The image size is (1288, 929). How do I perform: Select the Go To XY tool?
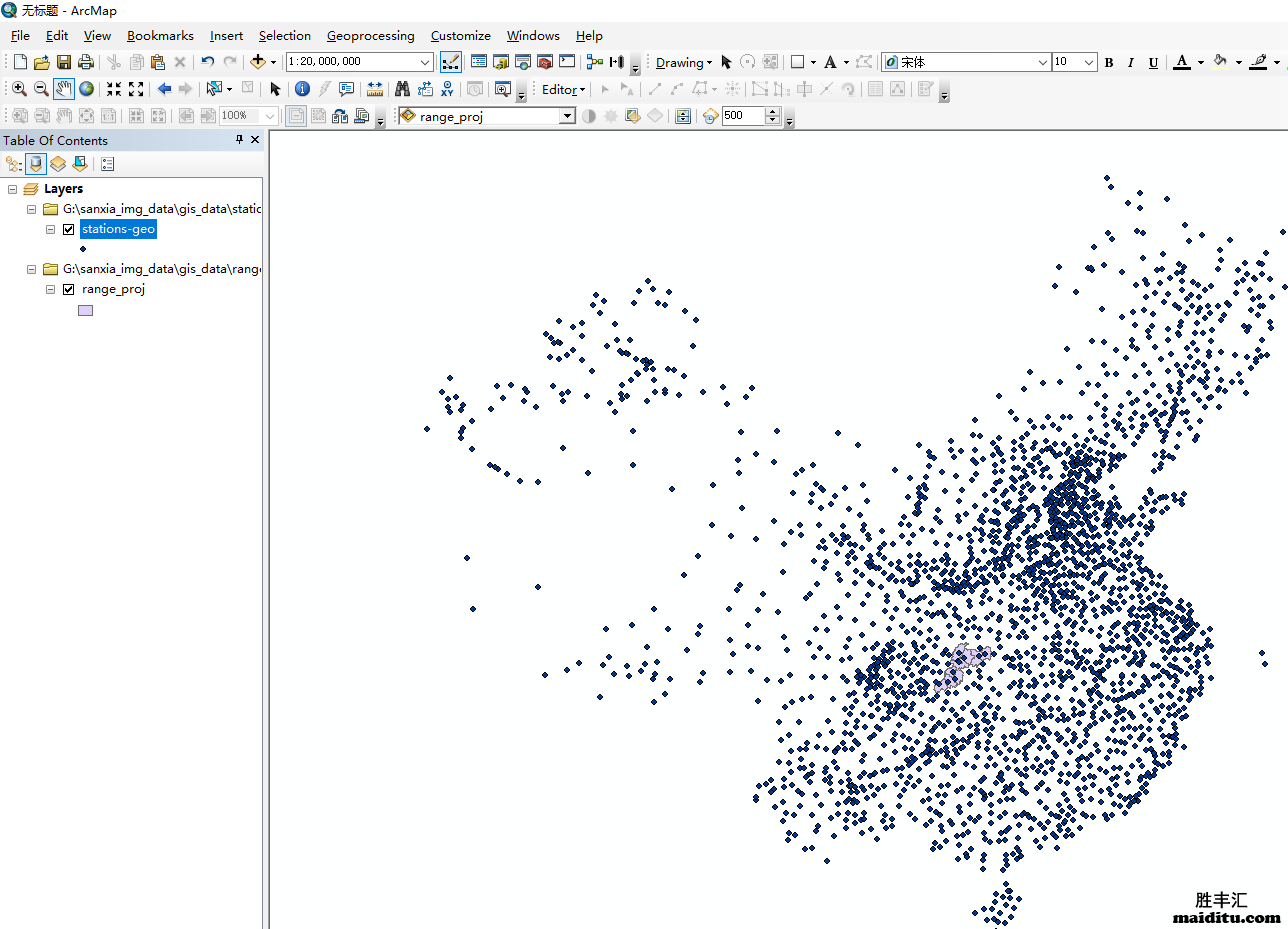point(447,88)
